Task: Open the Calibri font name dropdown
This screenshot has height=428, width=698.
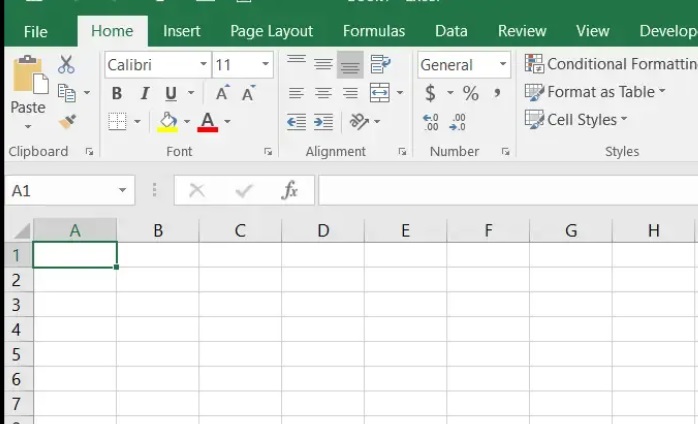Action: [203, 64]
